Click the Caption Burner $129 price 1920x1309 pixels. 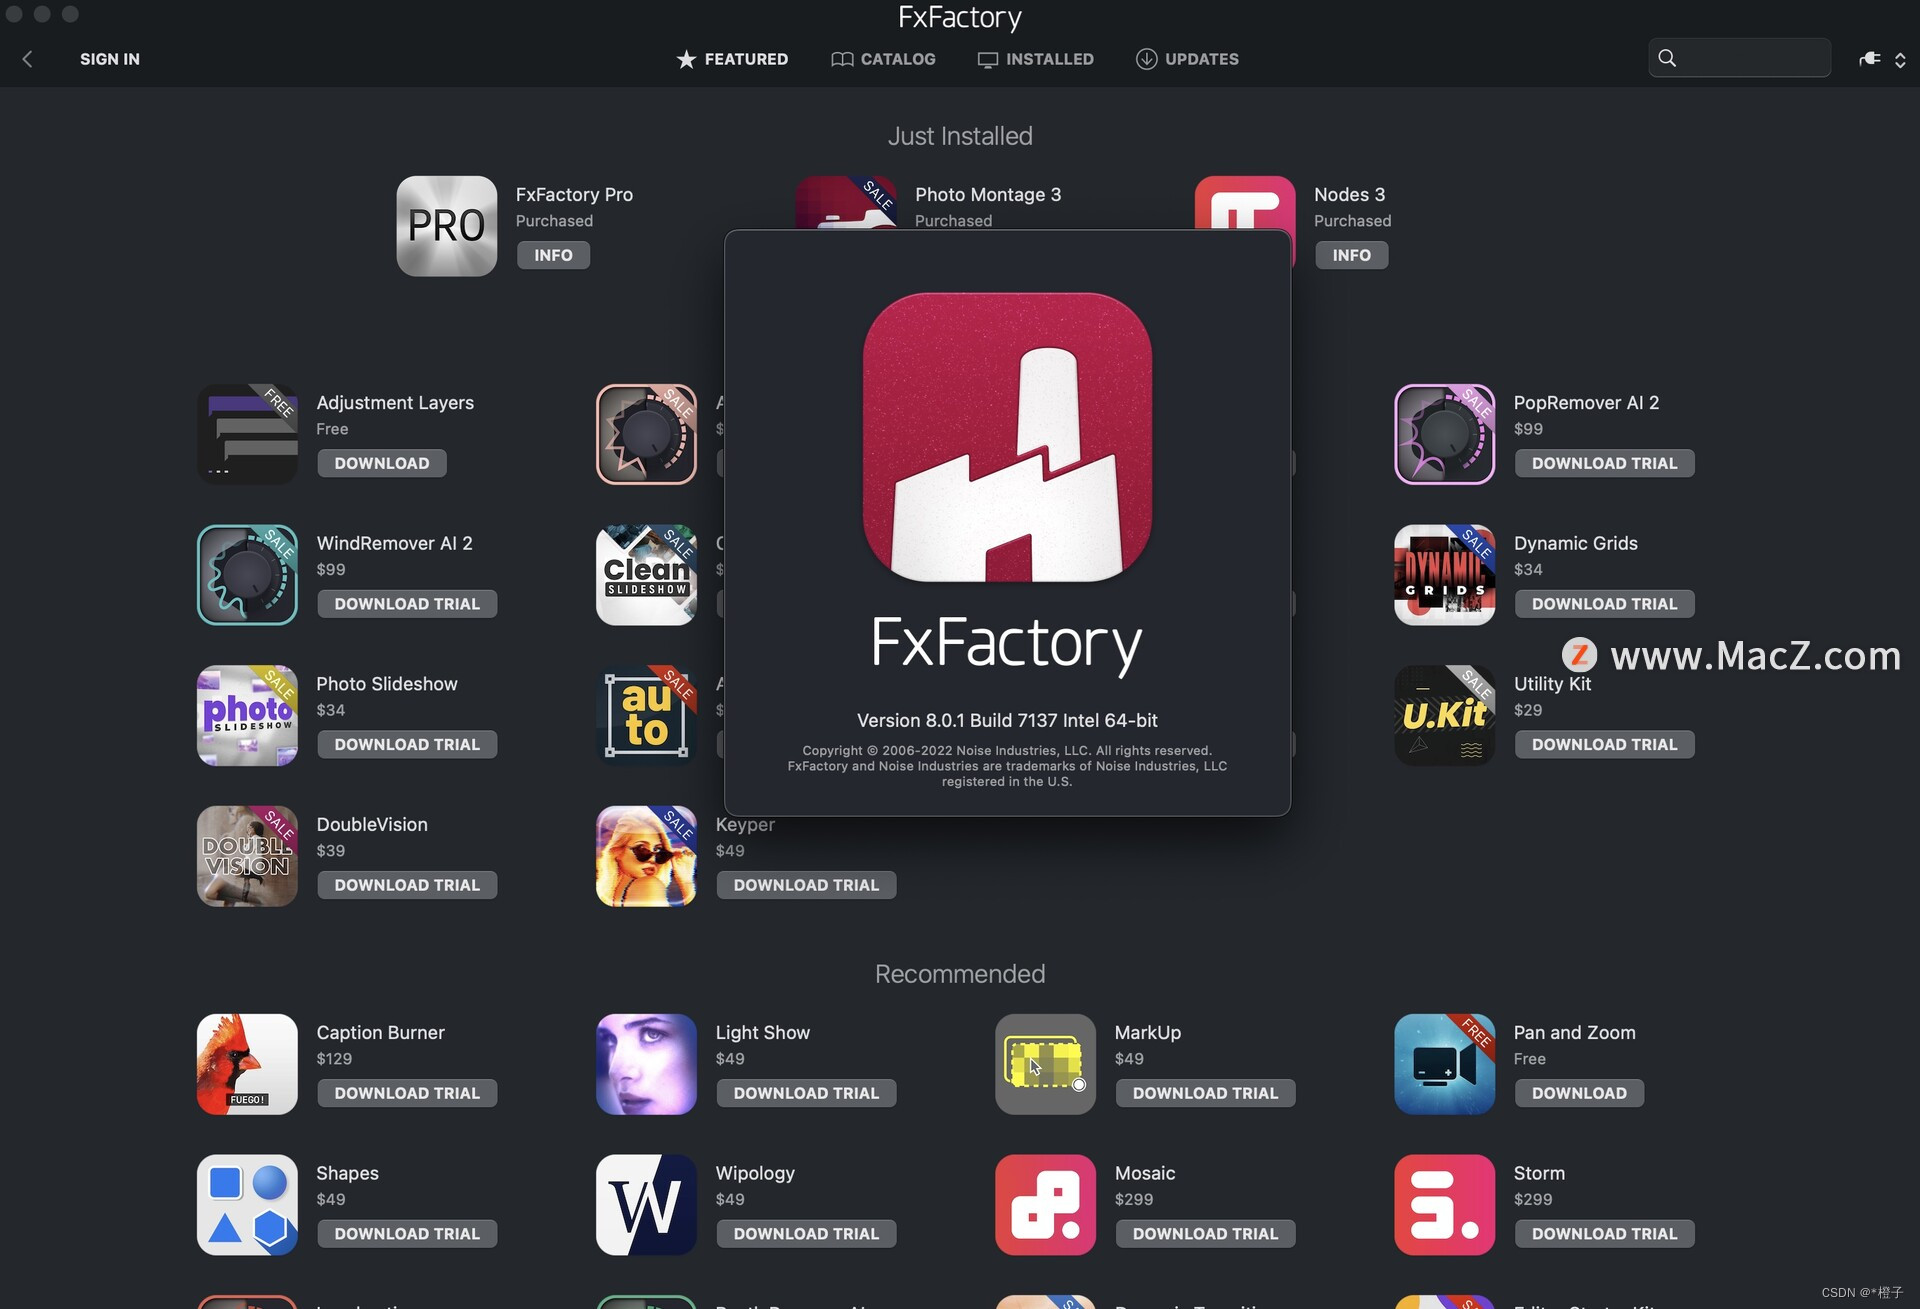334,1059
